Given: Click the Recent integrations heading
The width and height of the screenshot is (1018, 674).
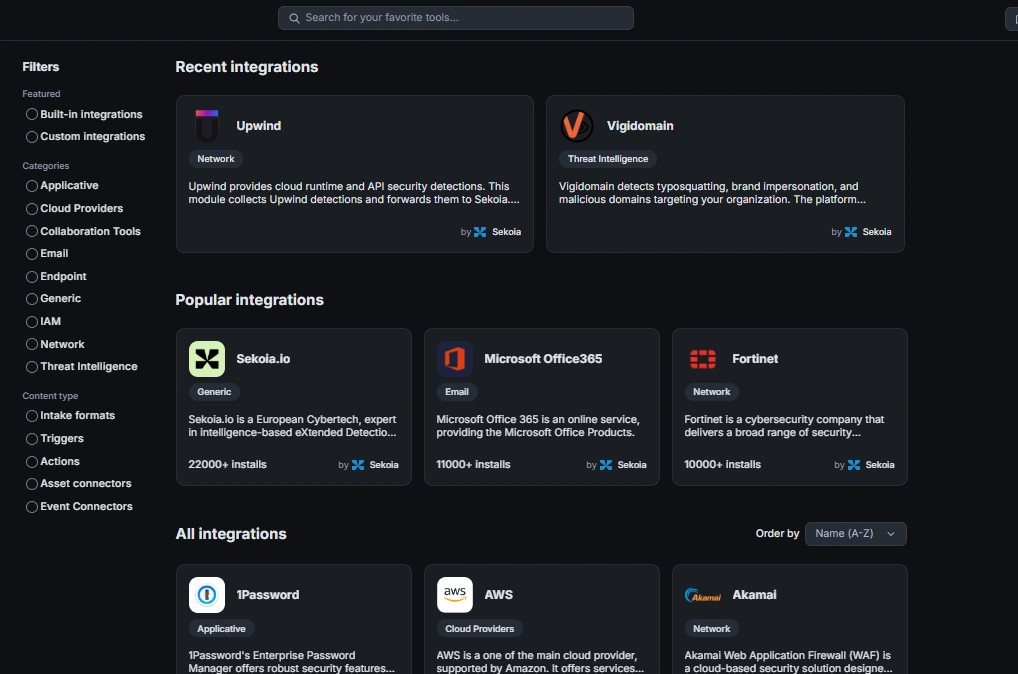Looking at the screenshot, I should tap(247, 67).
